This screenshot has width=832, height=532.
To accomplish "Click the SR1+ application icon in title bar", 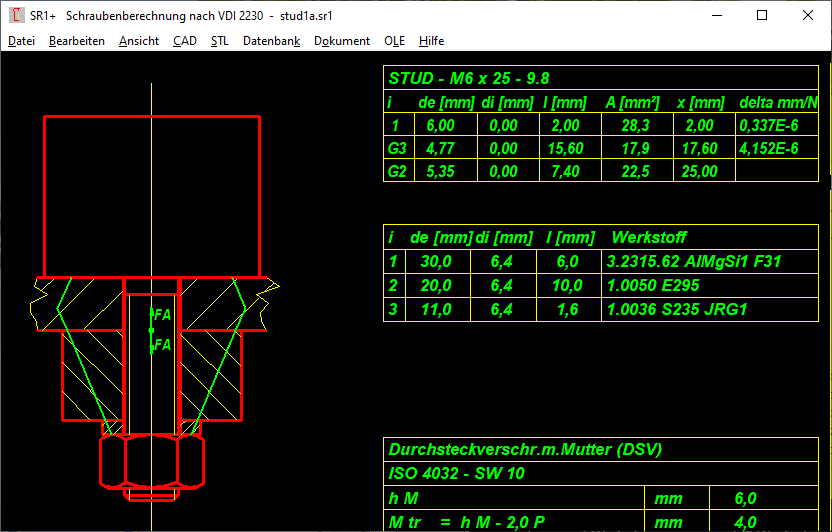I will pyautogui.click(x=16, y=15).
